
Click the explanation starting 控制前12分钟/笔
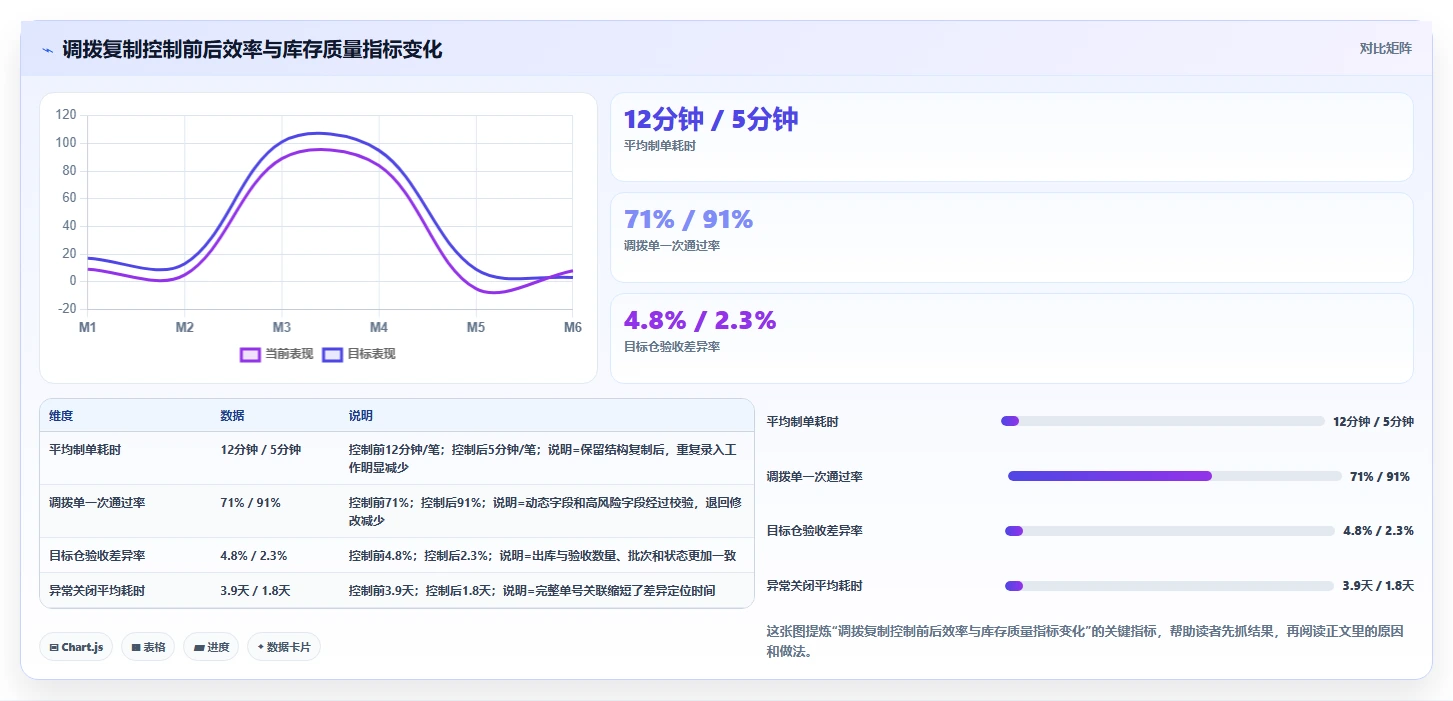(542, 459)
